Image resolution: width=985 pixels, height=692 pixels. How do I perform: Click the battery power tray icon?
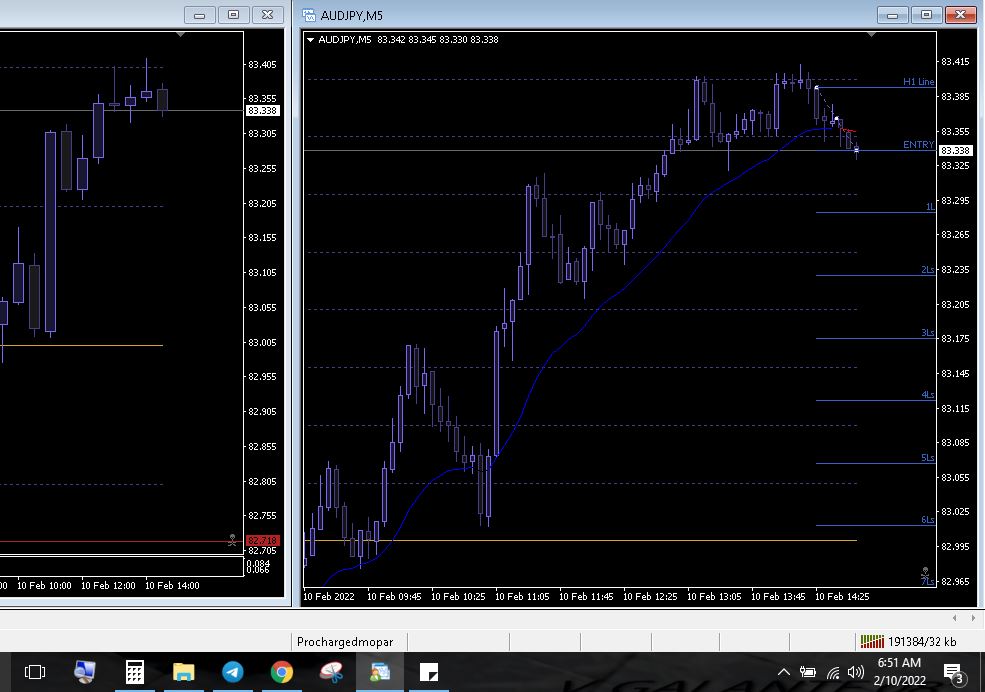coord(808,673)
